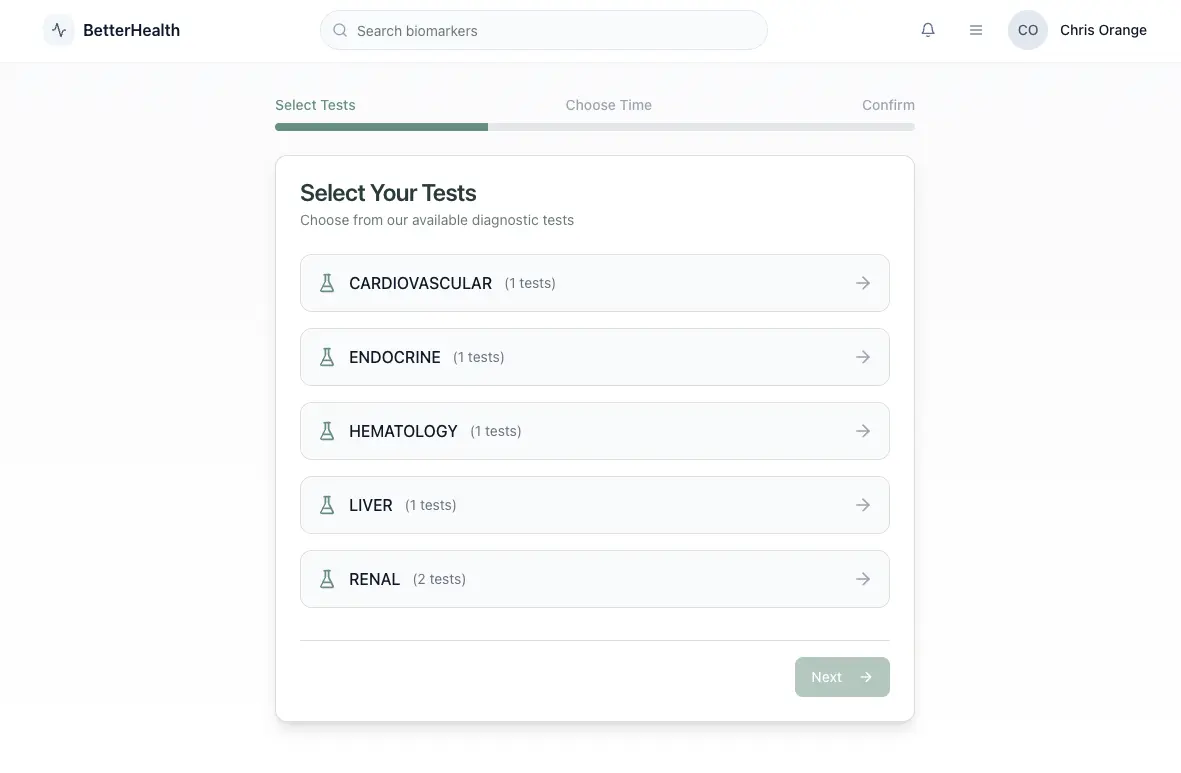Select the Select Tests step label
Screen dimensions: 1181x773
pos(315,105)
